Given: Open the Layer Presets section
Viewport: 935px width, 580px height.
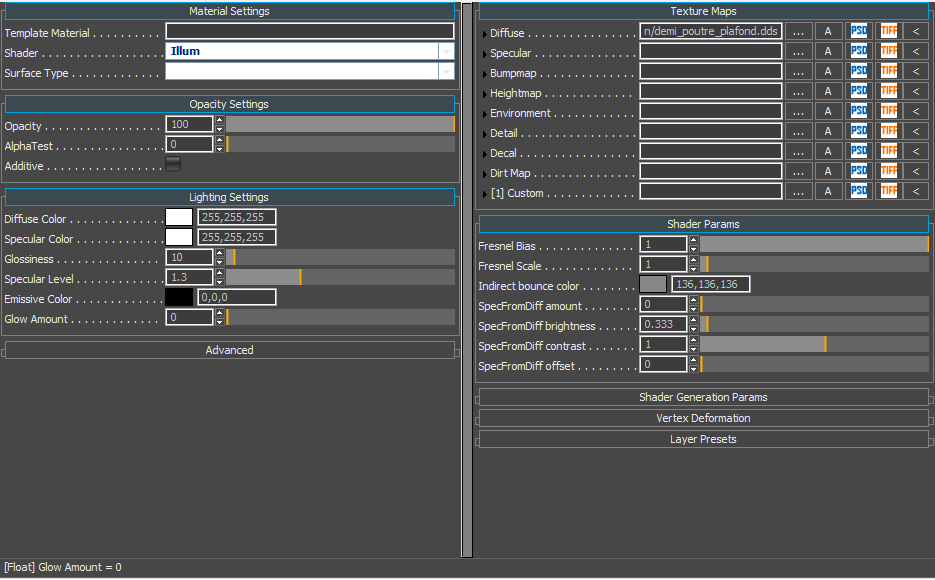Looking at the screenshot, I should pos(702,439).
